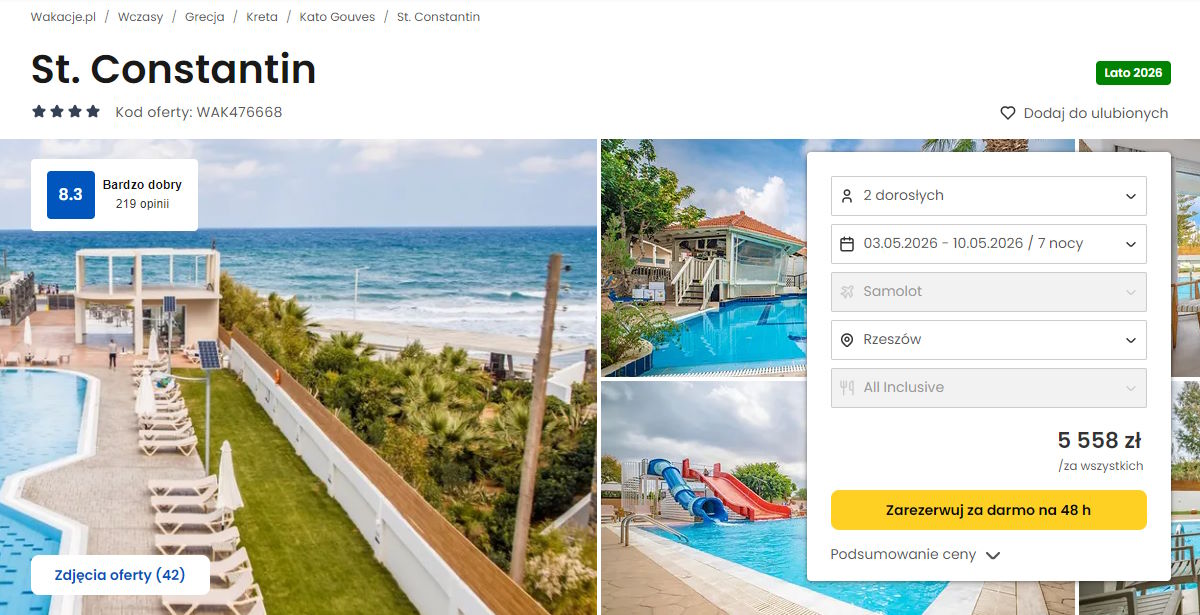Open the date range 03.05.2026 dropdown
The image size is (1200, 615).
(989, 244)
